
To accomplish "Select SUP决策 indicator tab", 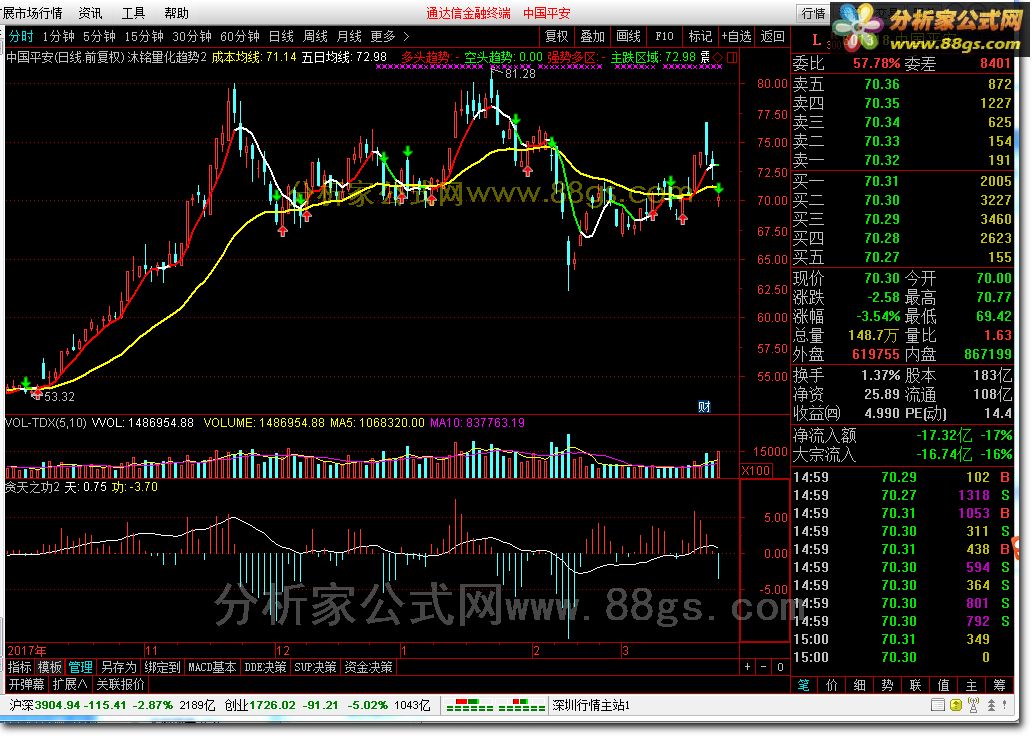I will click(x=315, y=667).
